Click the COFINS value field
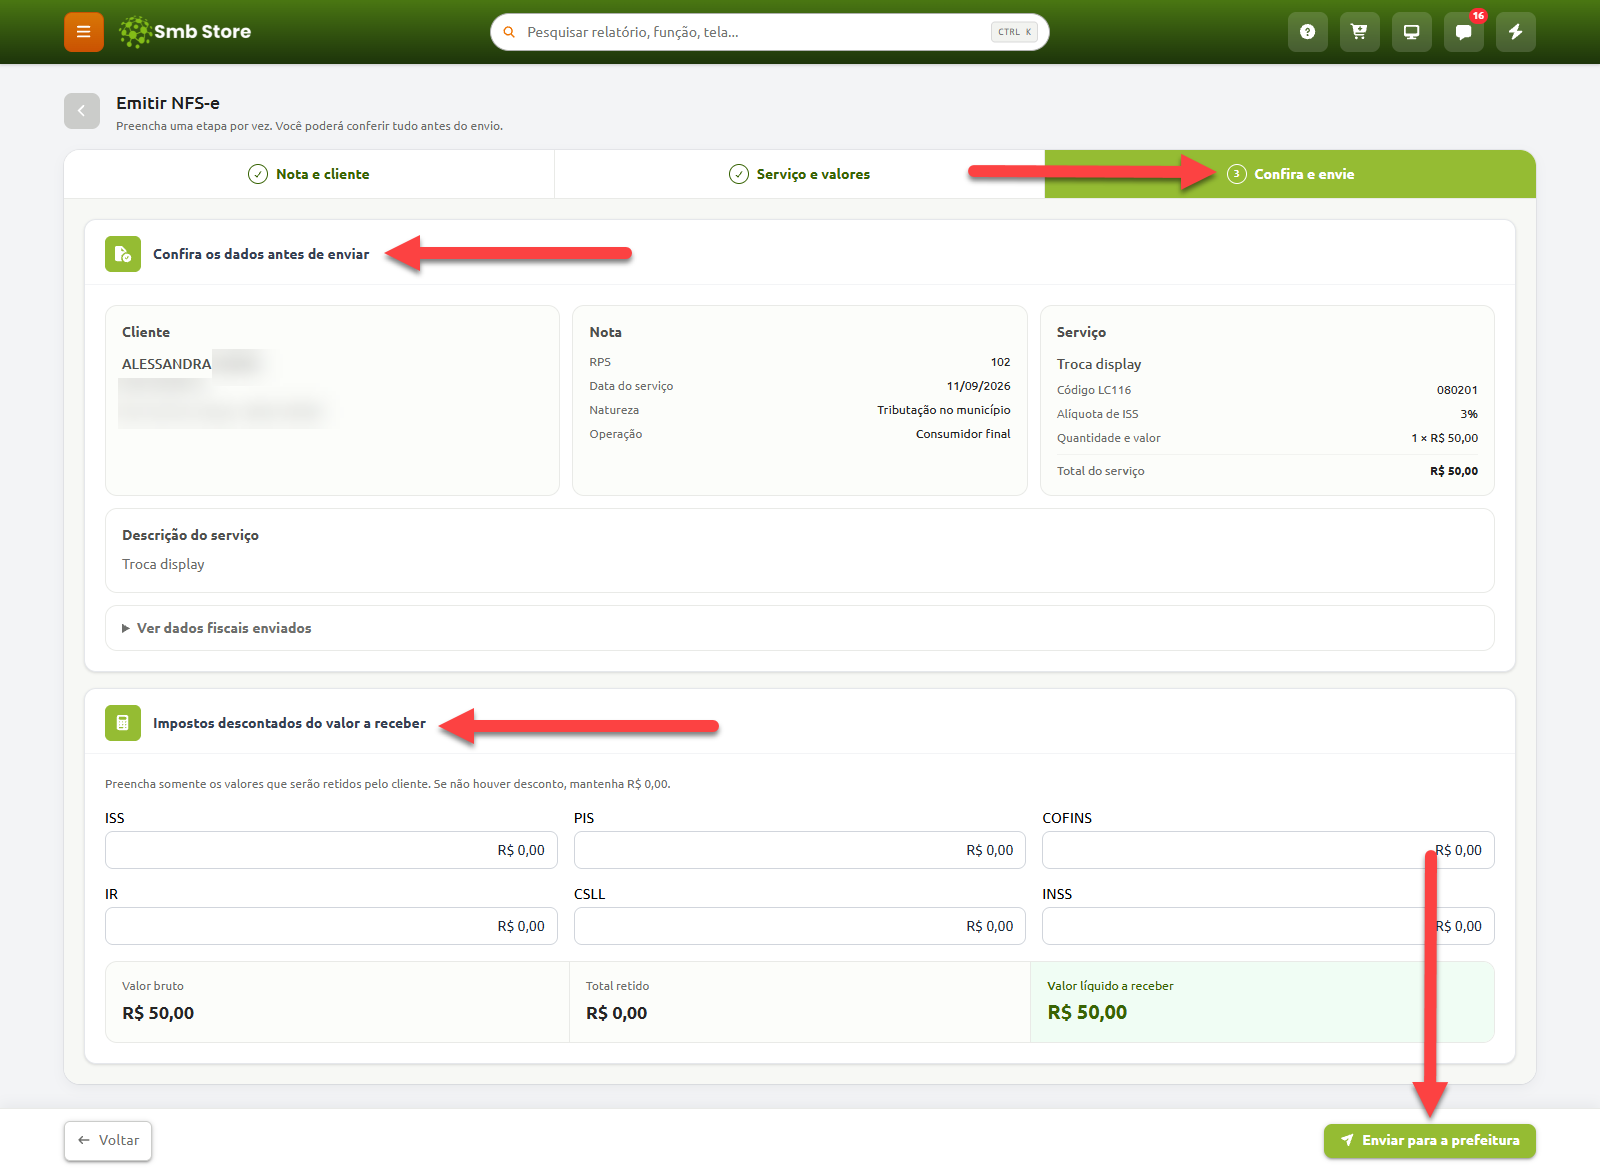 [1268, 850]
